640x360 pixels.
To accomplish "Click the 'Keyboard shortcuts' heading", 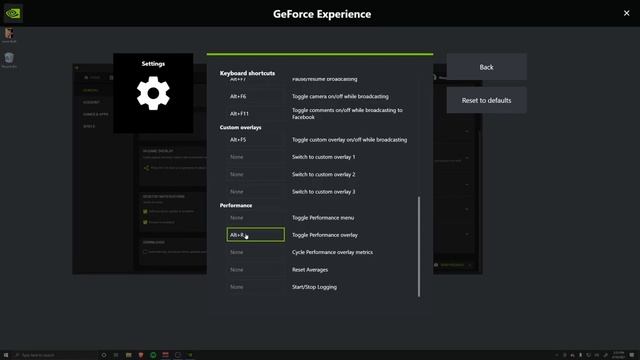I will (247, 73).
